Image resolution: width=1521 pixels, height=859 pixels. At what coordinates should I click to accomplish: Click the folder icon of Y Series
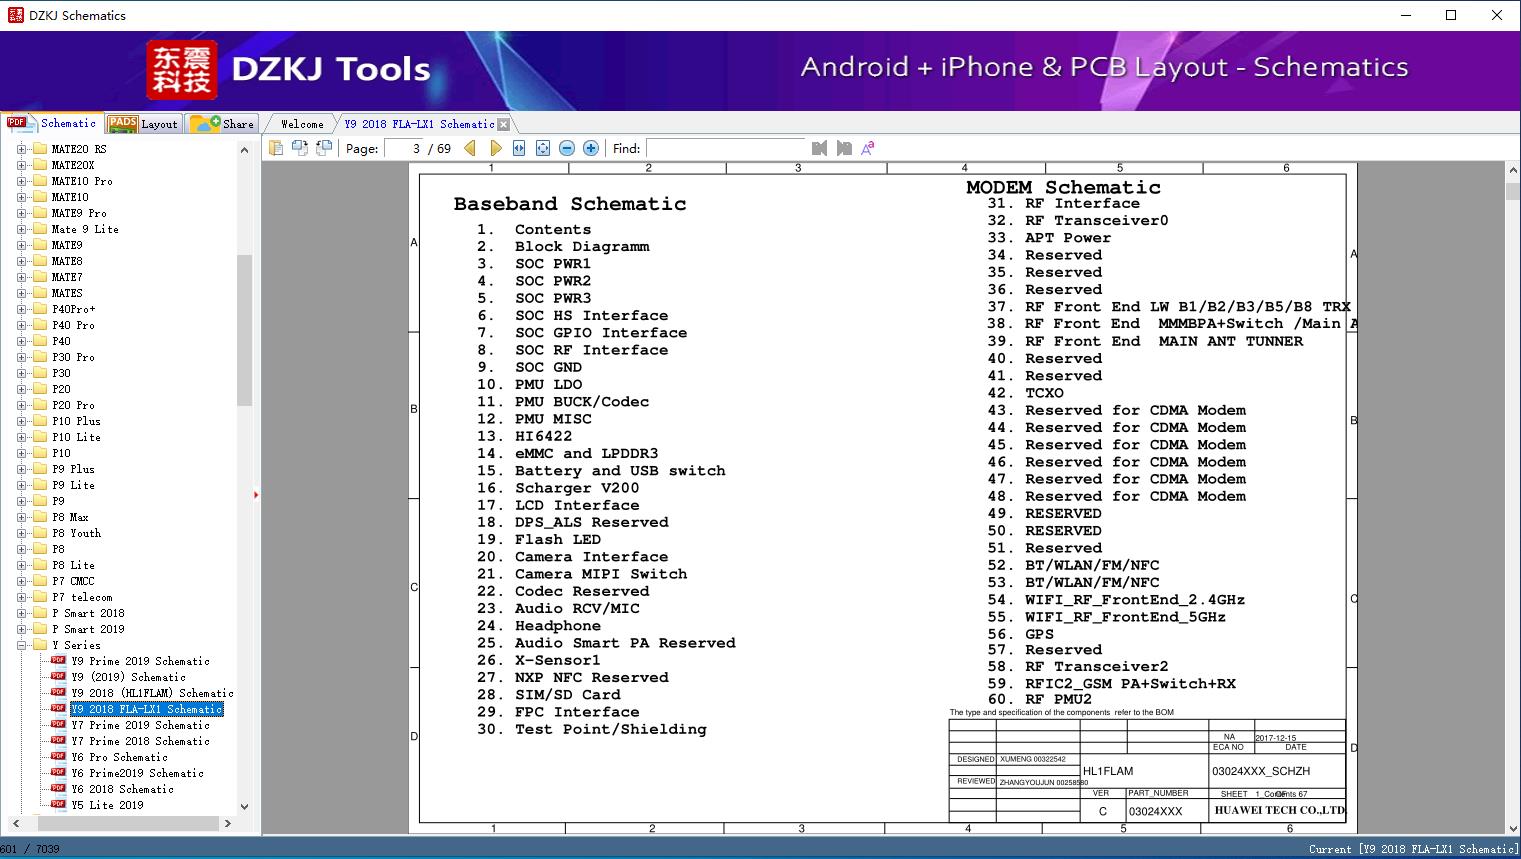pos(40,645)
